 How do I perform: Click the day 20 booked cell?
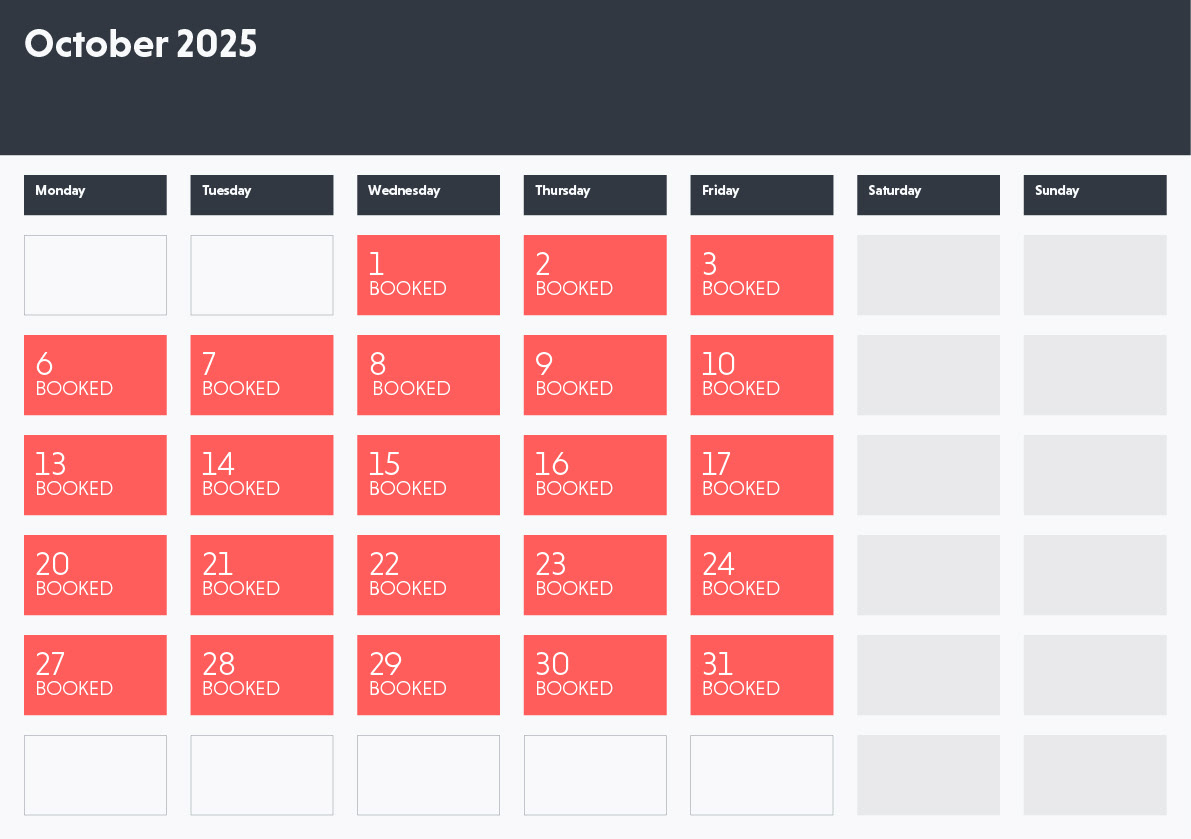coord(95,575)
